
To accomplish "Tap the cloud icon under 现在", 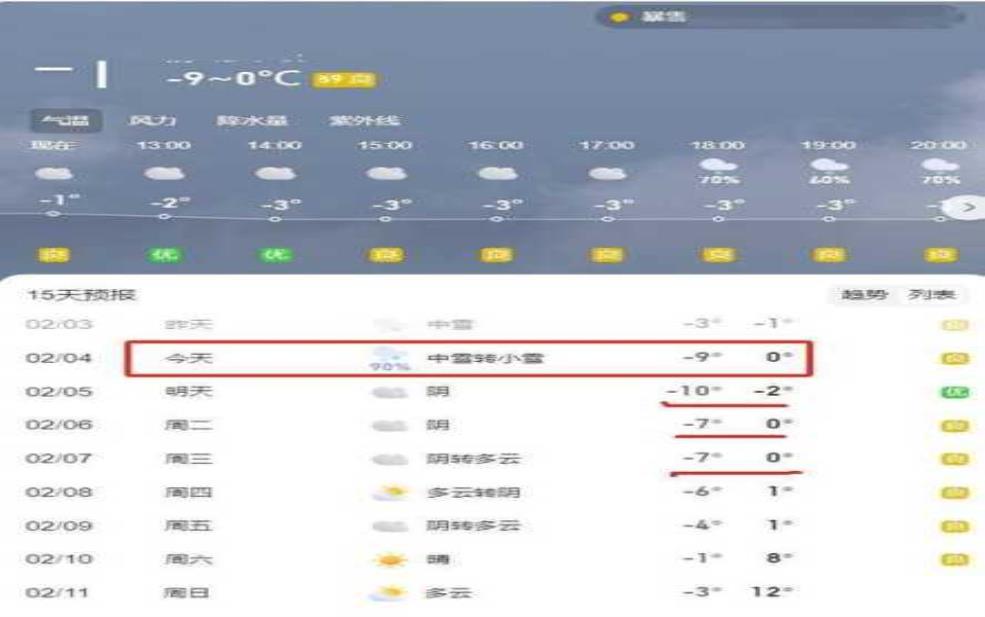I will pos(54,173).
